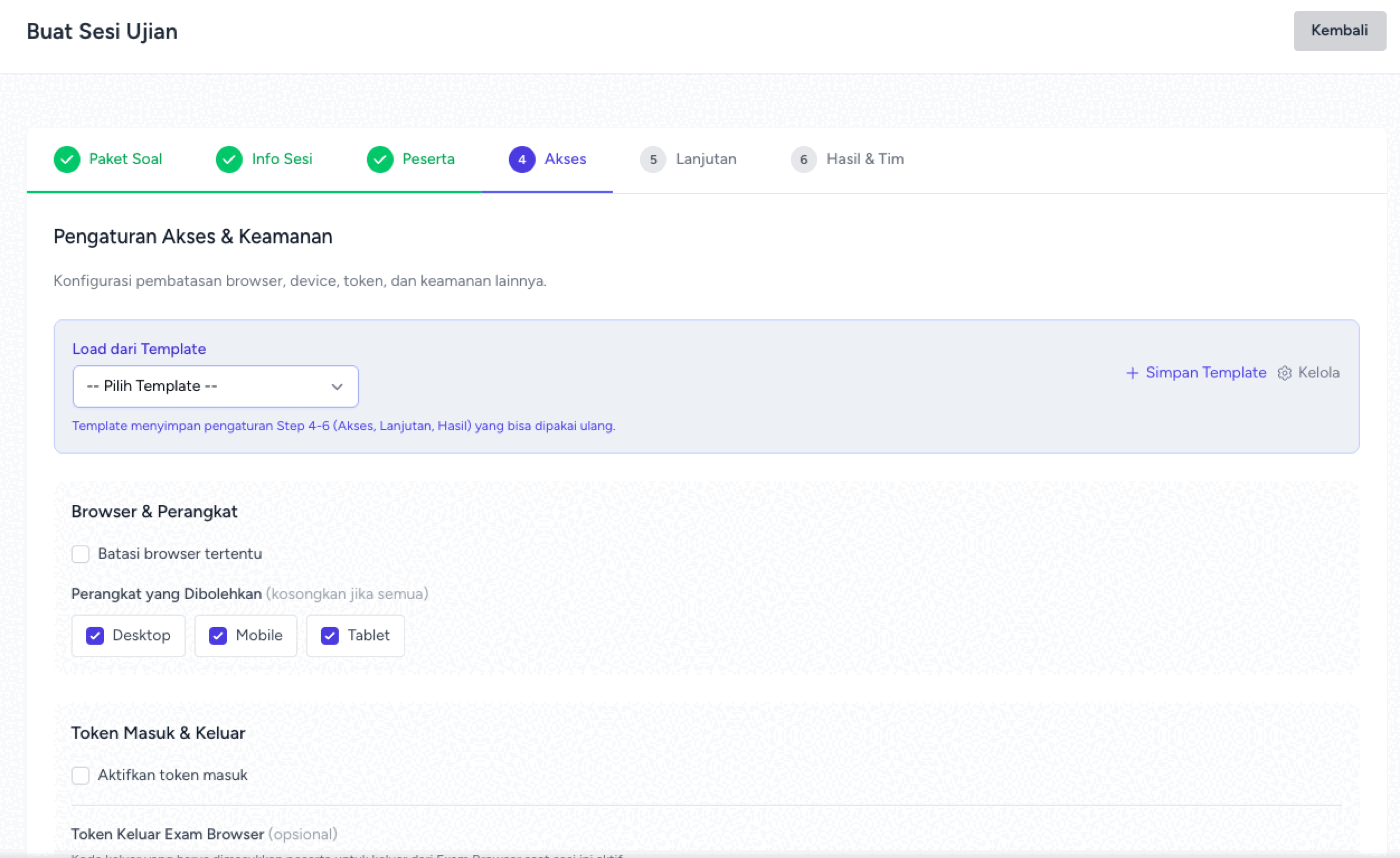Open the Hasil & Tim step tab

pos(847,159)
